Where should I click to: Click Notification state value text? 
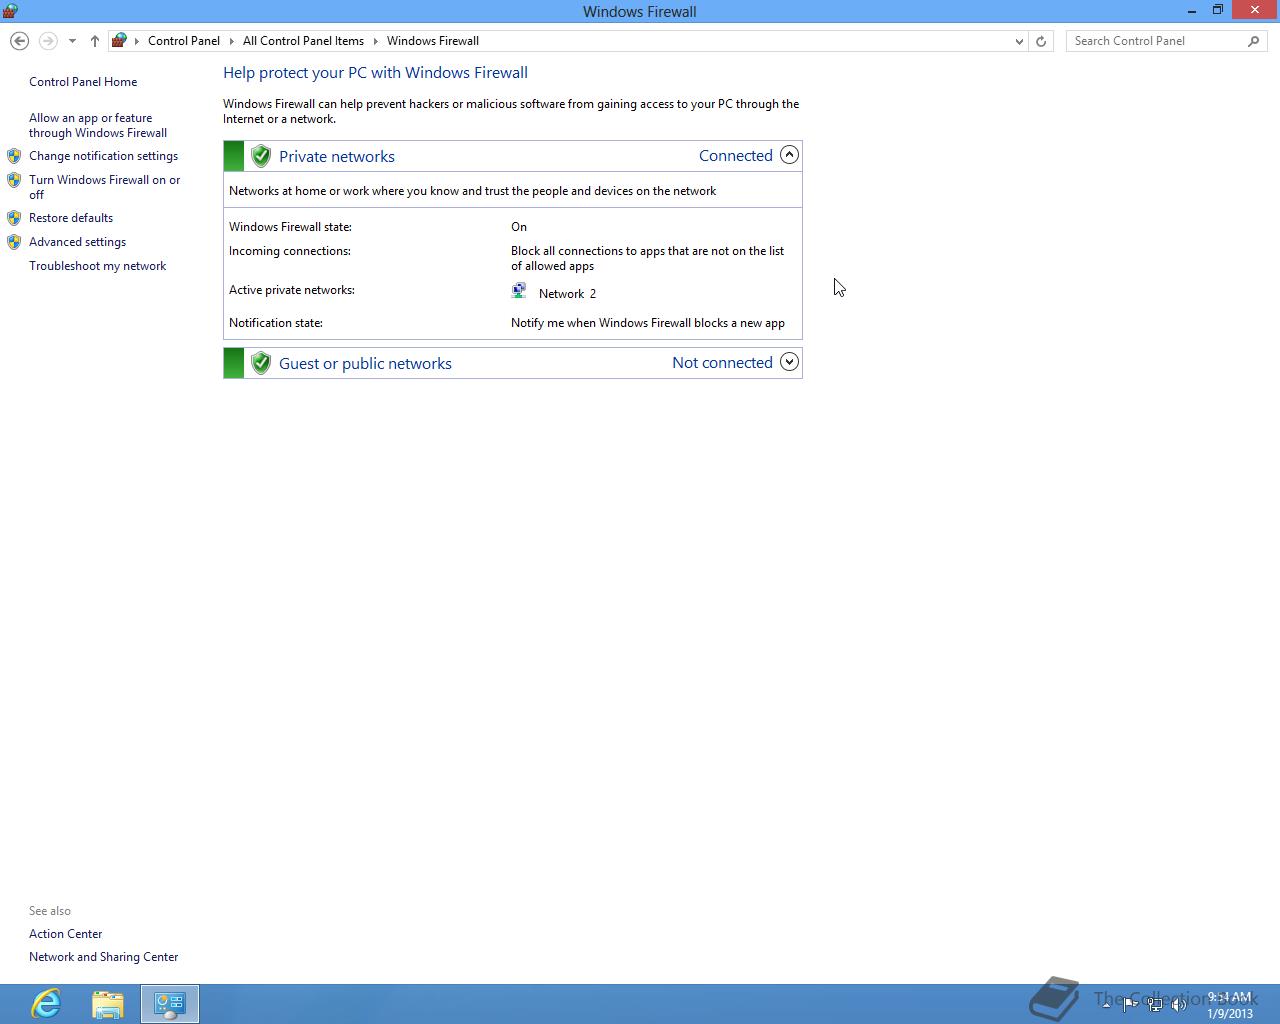[648, 323]
